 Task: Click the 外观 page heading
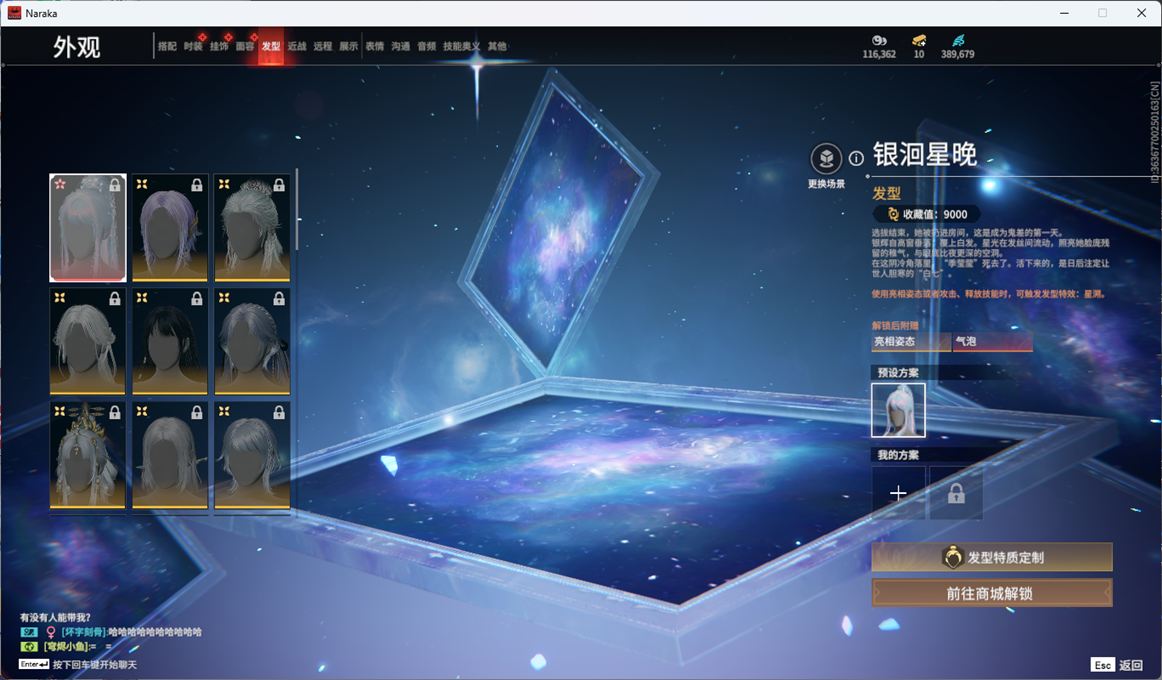click(76, 47)
